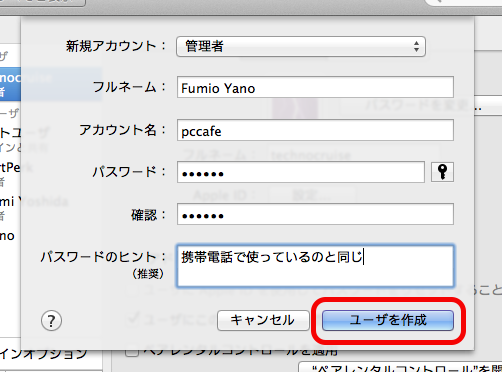502x372 pixels.
Task: Toggle the ペアレンタルコントロールを適用 checkbox in background window
Action: click(132, 352)
